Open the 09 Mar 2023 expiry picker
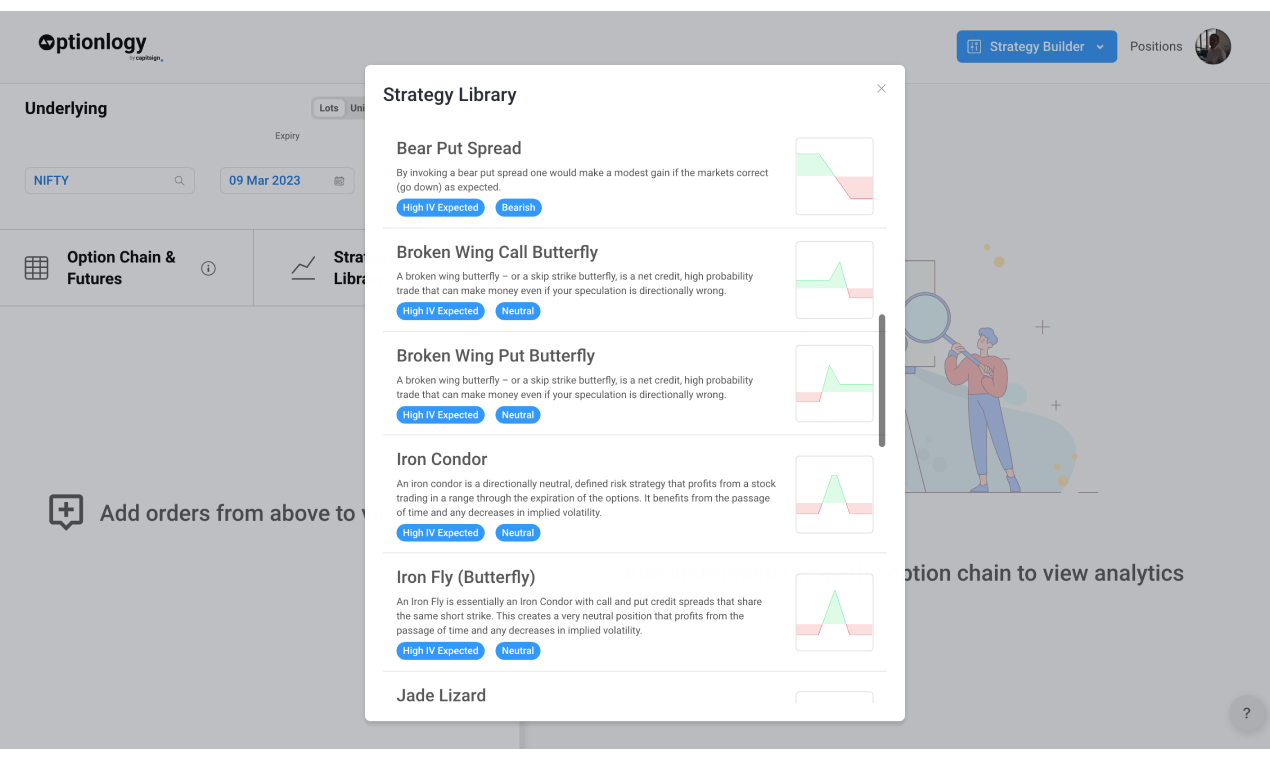The height and width of the screenshot is (760, 1270). coord(285,181)
